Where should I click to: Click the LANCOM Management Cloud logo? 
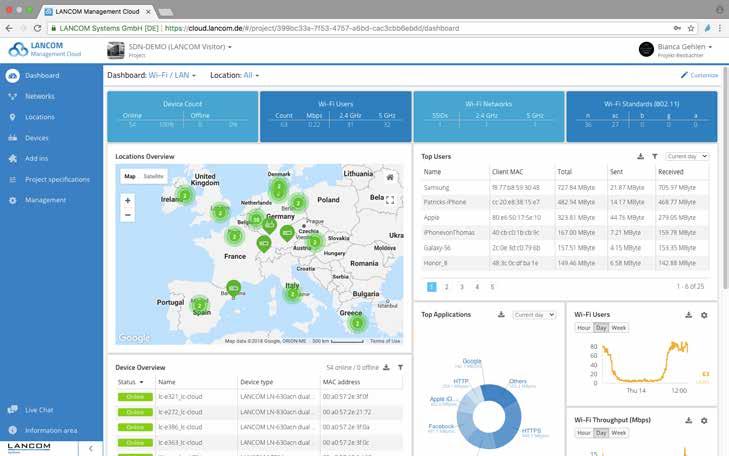pyautogui.click(x=45, y=49)
